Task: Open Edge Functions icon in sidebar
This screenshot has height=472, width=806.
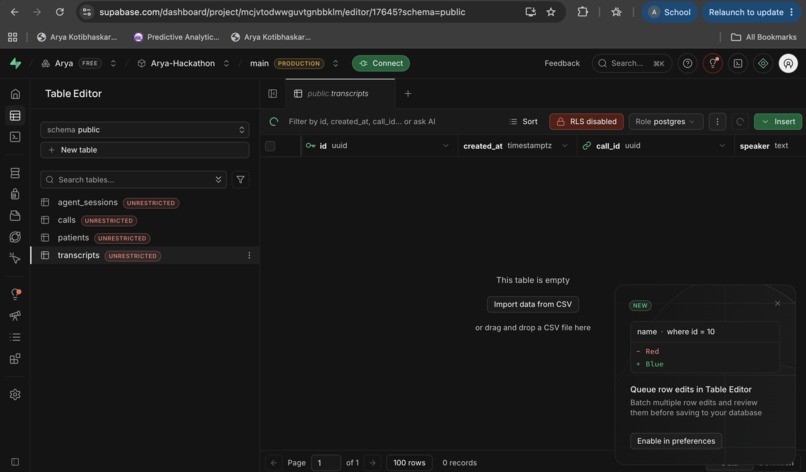Action: pos(15,237)
